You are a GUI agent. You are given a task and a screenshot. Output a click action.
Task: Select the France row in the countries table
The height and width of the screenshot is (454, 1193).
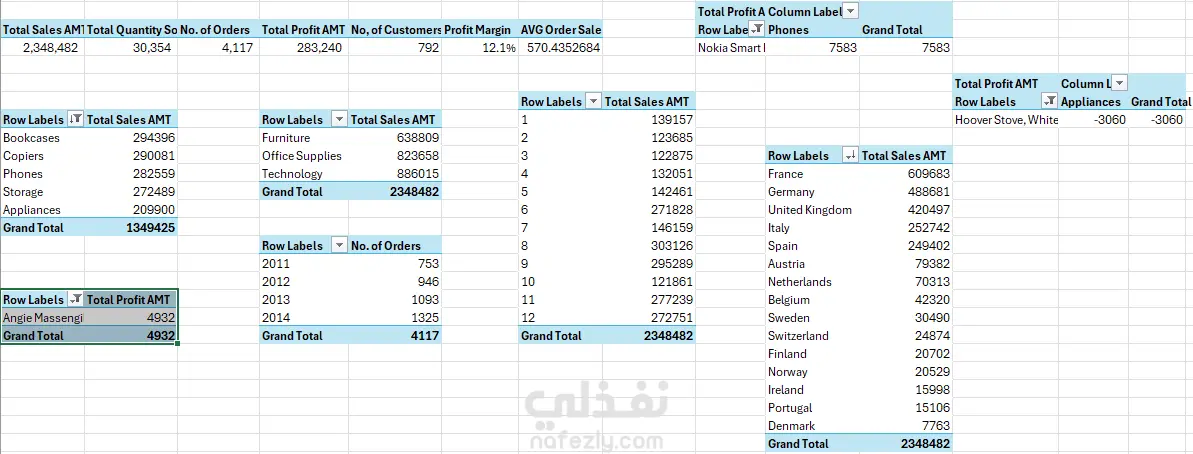786,174
